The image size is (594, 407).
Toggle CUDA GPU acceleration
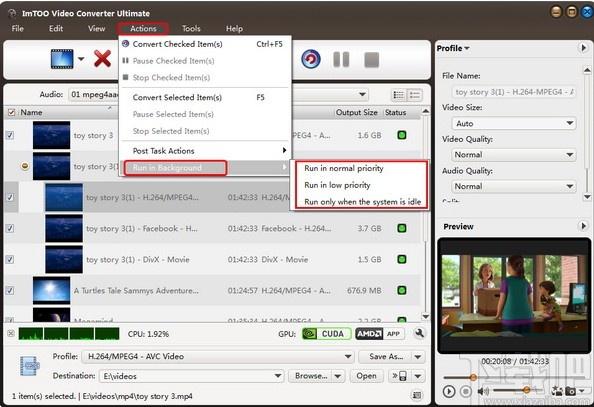tap(327, 334)
